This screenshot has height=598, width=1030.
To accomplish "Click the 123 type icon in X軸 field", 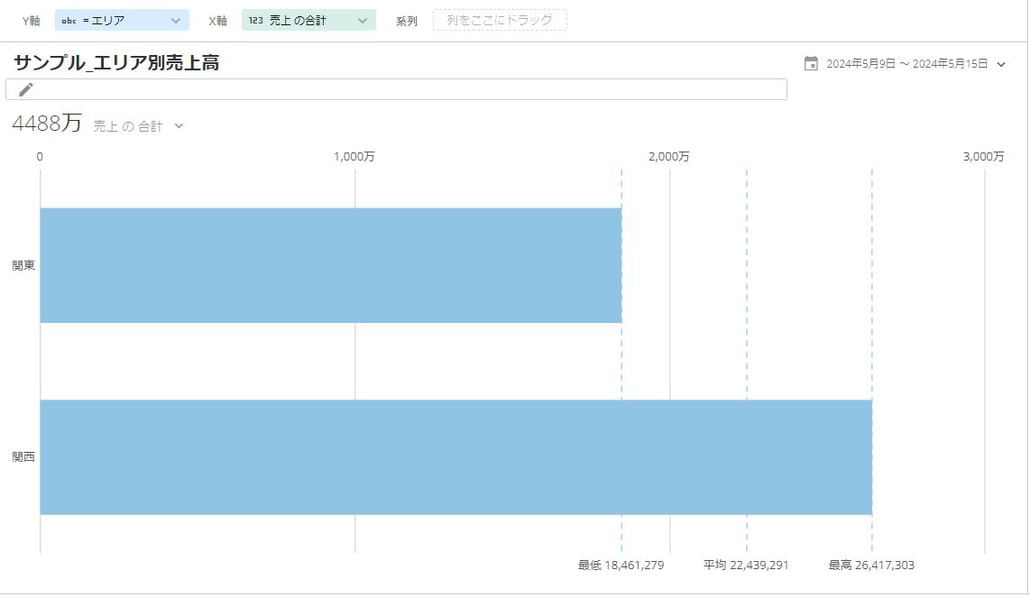I will click(x=256, y=21).
